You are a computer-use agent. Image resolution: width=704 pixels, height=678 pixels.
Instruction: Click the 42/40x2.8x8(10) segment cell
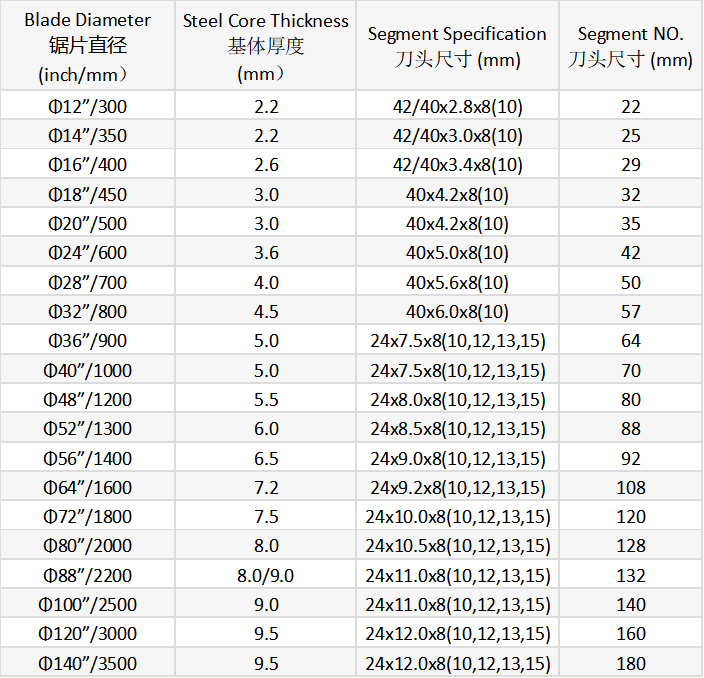coord(457,106)
